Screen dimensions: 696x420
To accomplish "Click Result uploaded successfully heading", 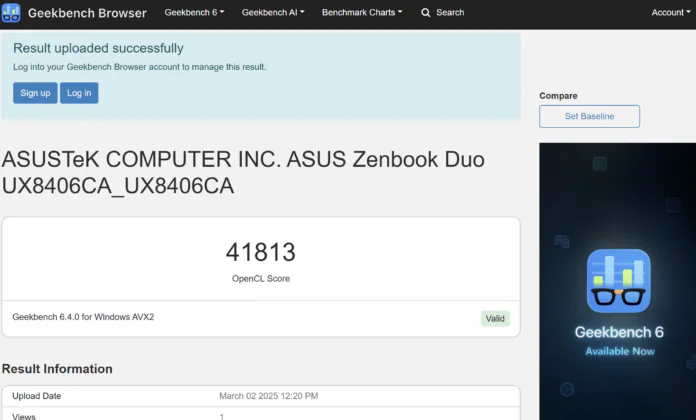I will point(98,48).
